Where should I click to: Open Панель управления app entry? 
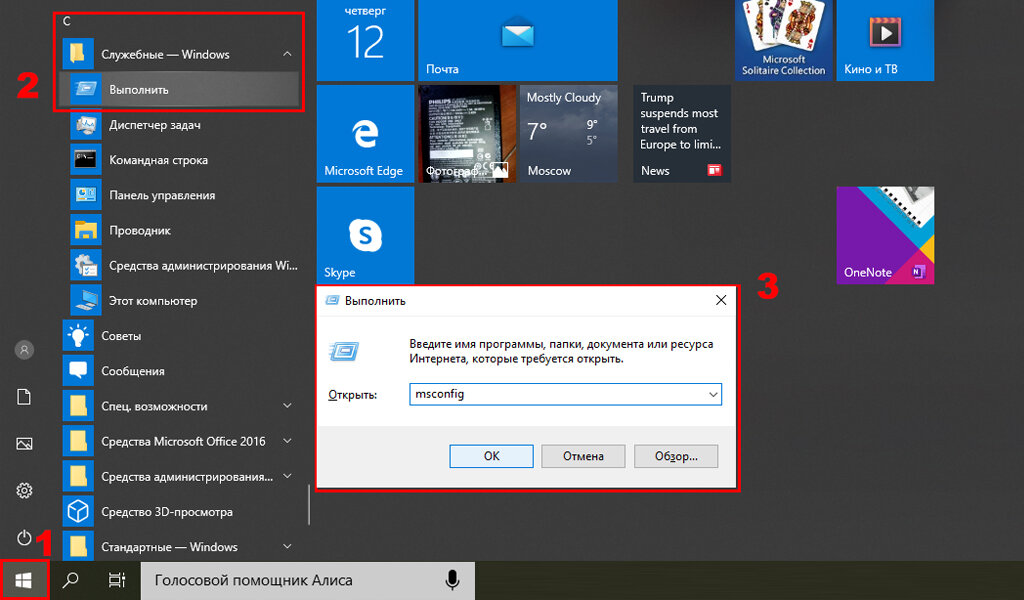179,195
